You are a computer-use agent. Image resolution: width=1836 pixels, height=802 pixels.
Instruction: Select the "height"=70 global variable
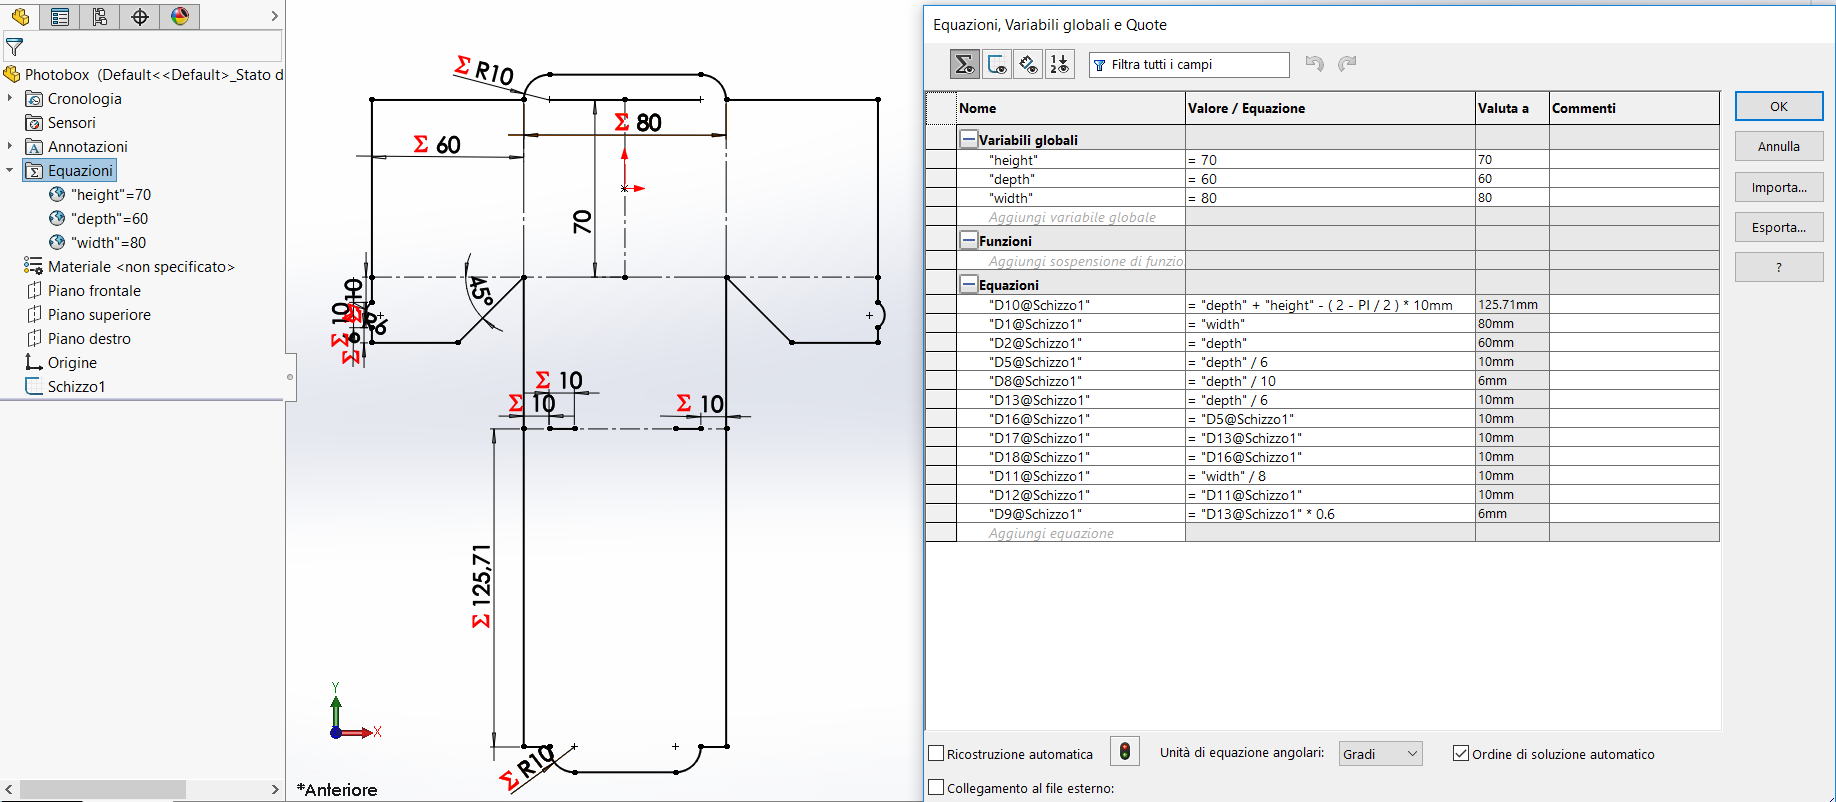(x=111, y=194)
